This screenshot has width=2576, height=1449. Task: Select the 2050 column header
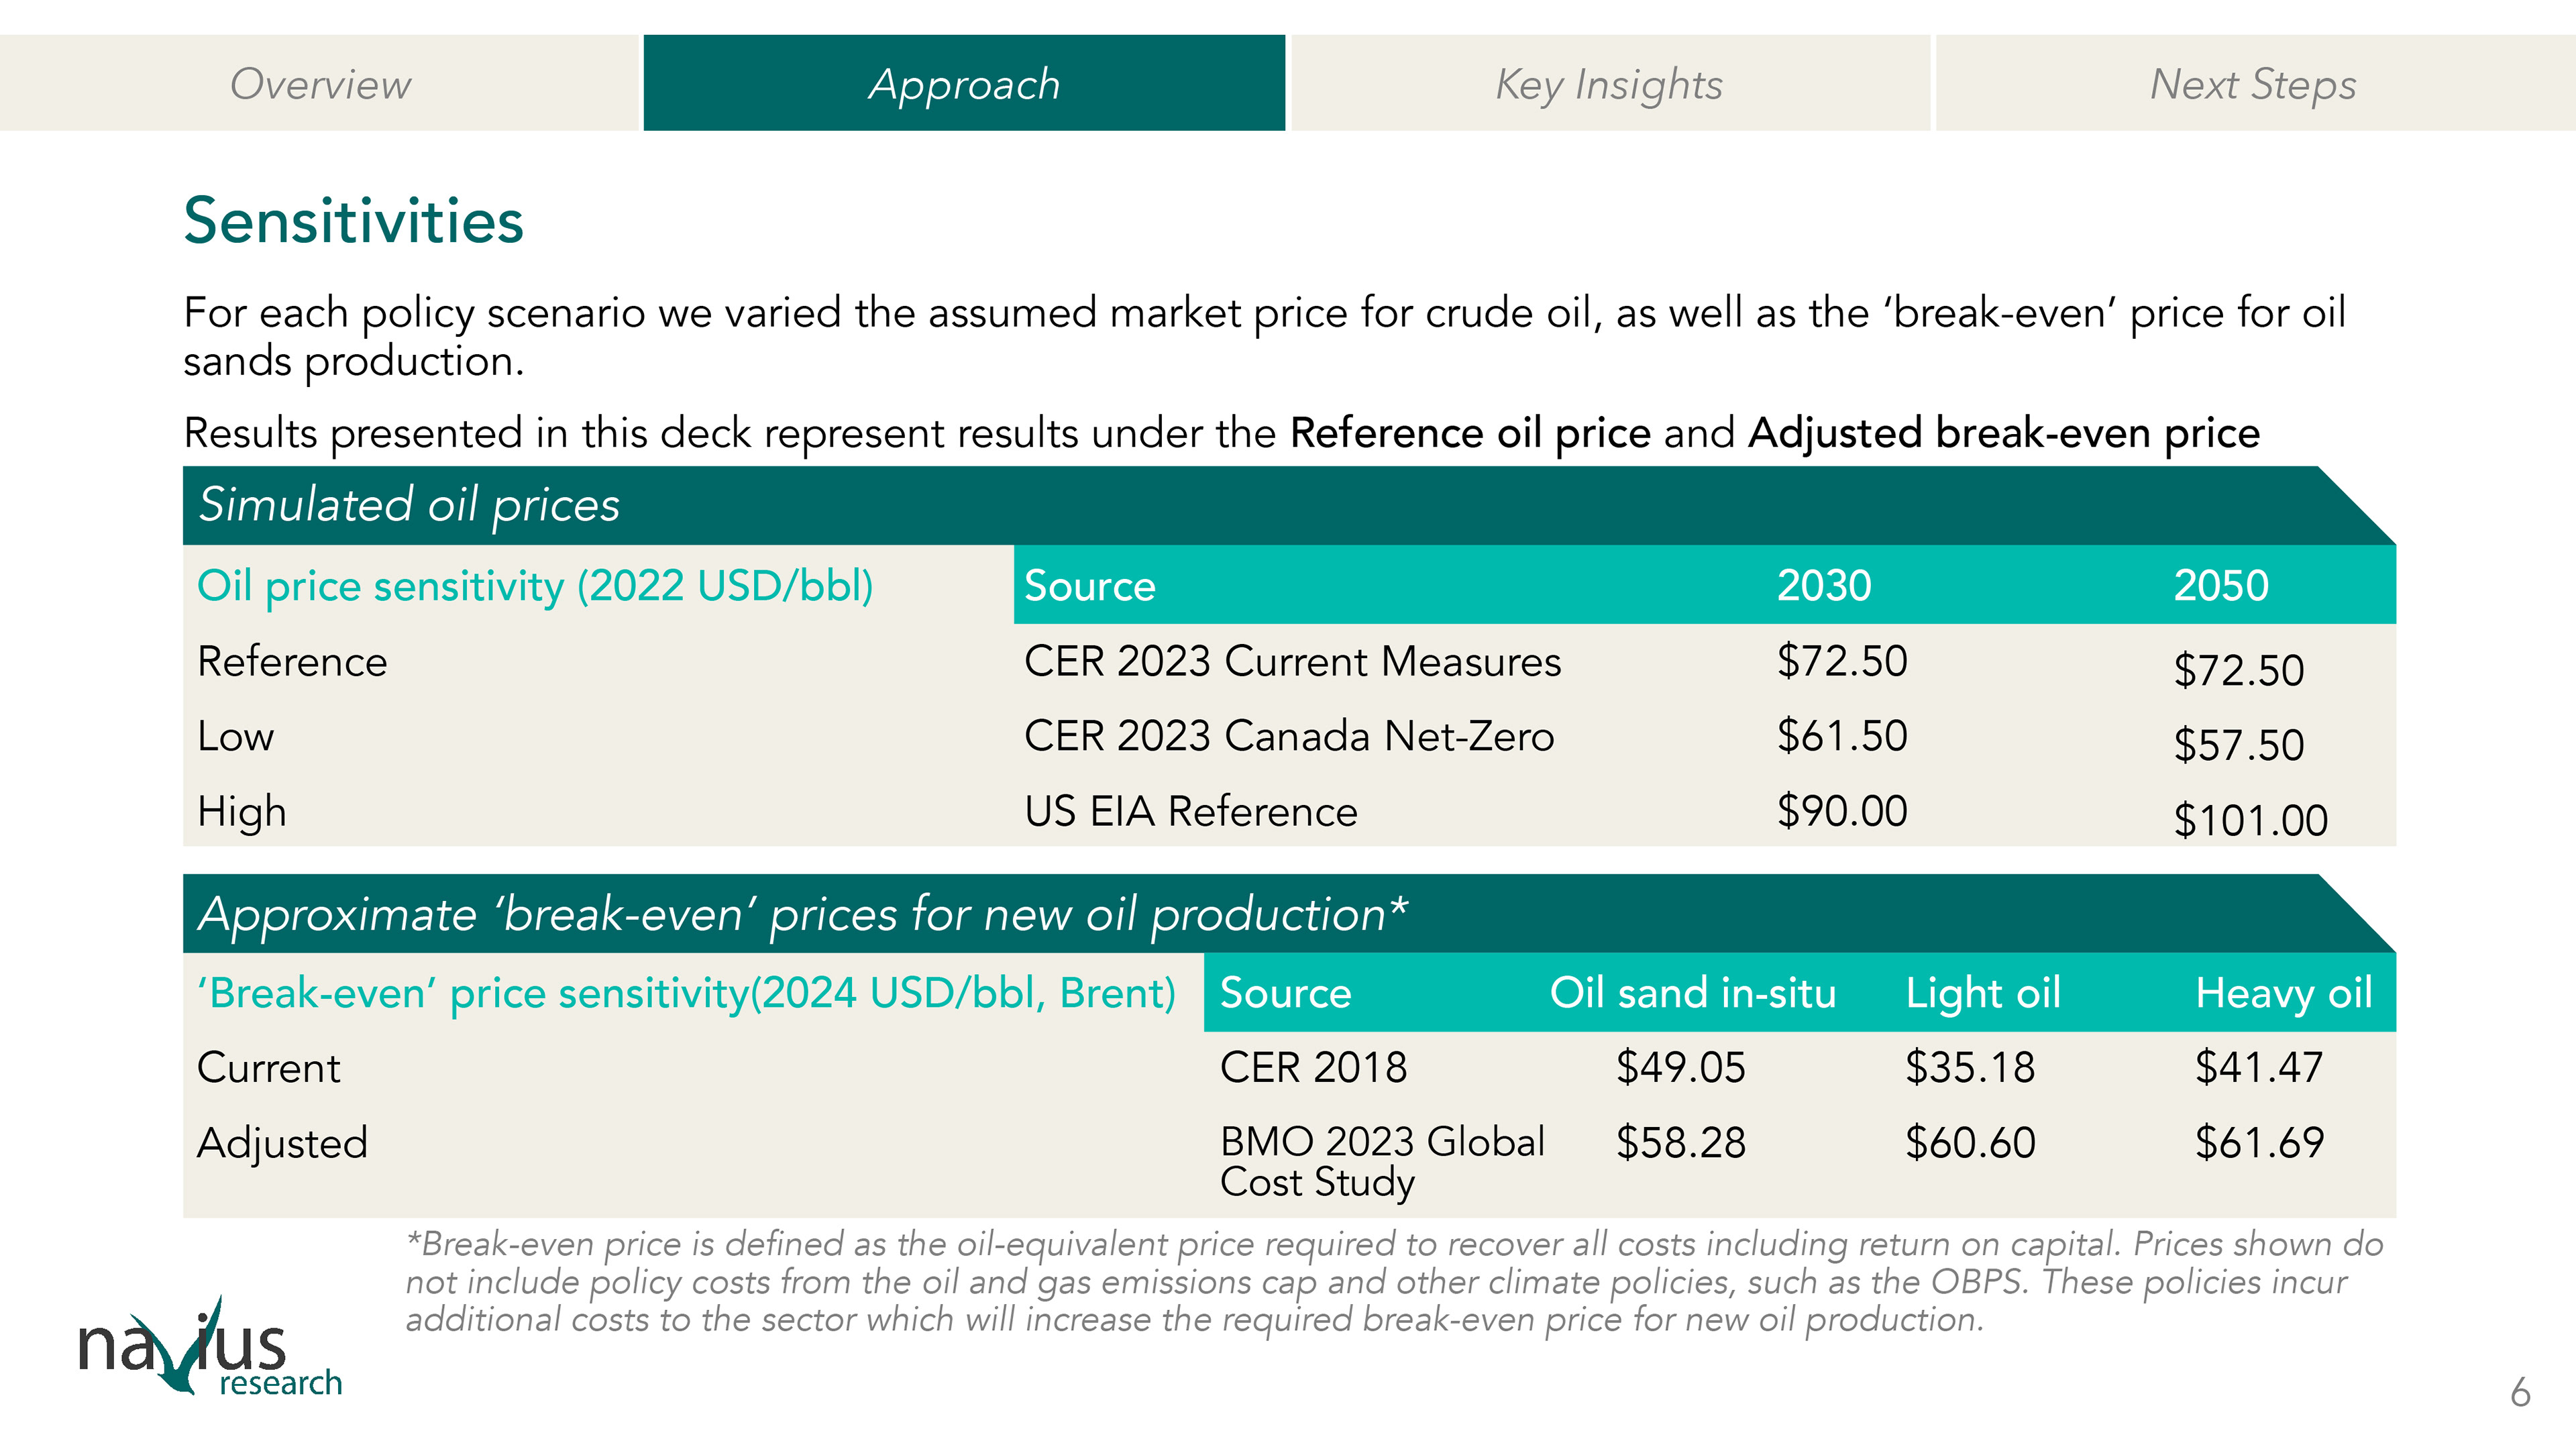pos(2220,586)
